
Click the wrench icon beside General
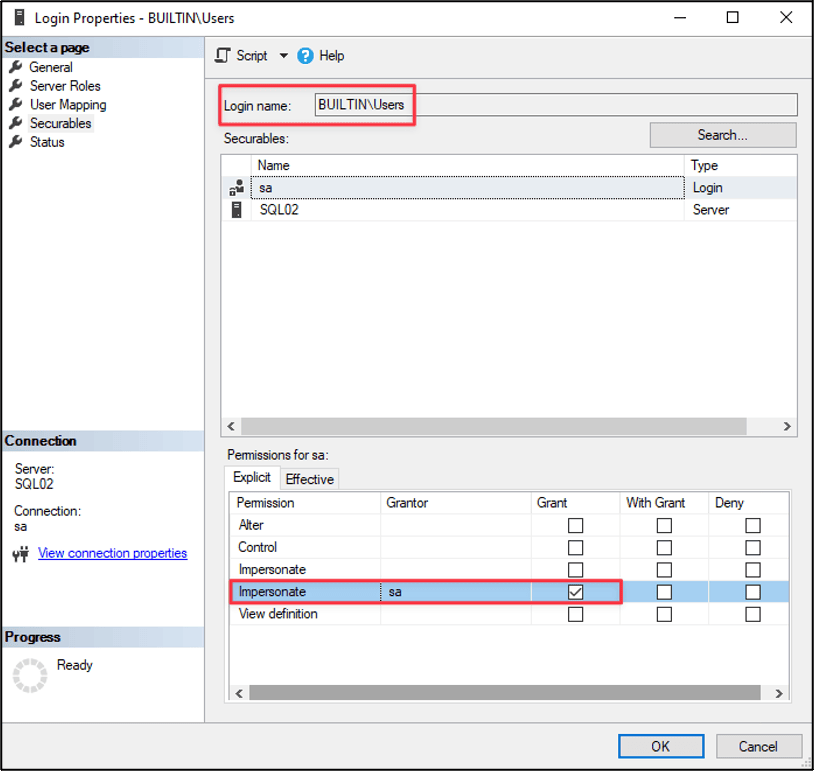tap(16, 66)
